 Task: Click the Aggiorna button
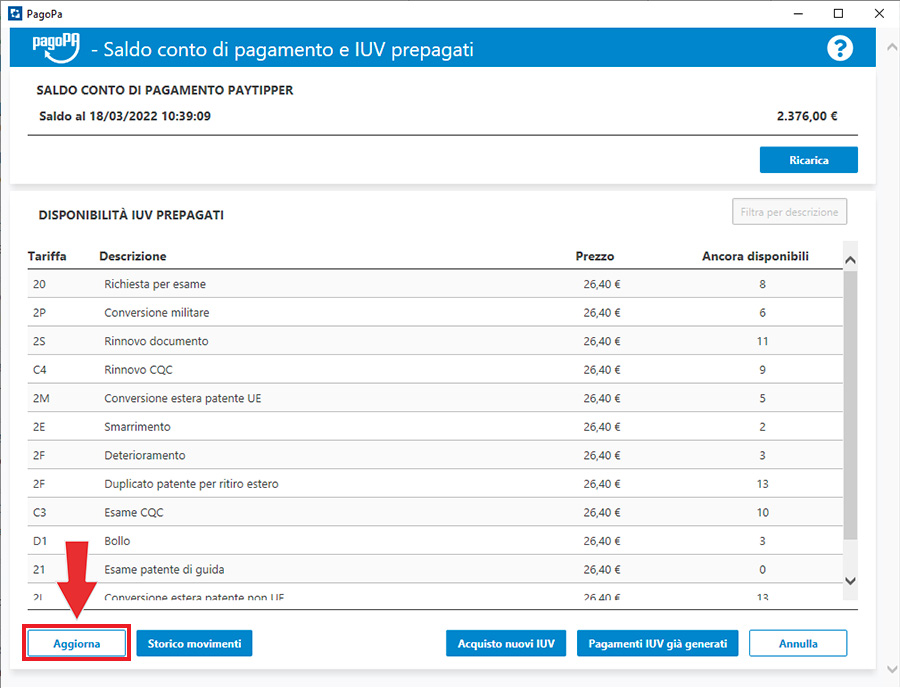77,643
